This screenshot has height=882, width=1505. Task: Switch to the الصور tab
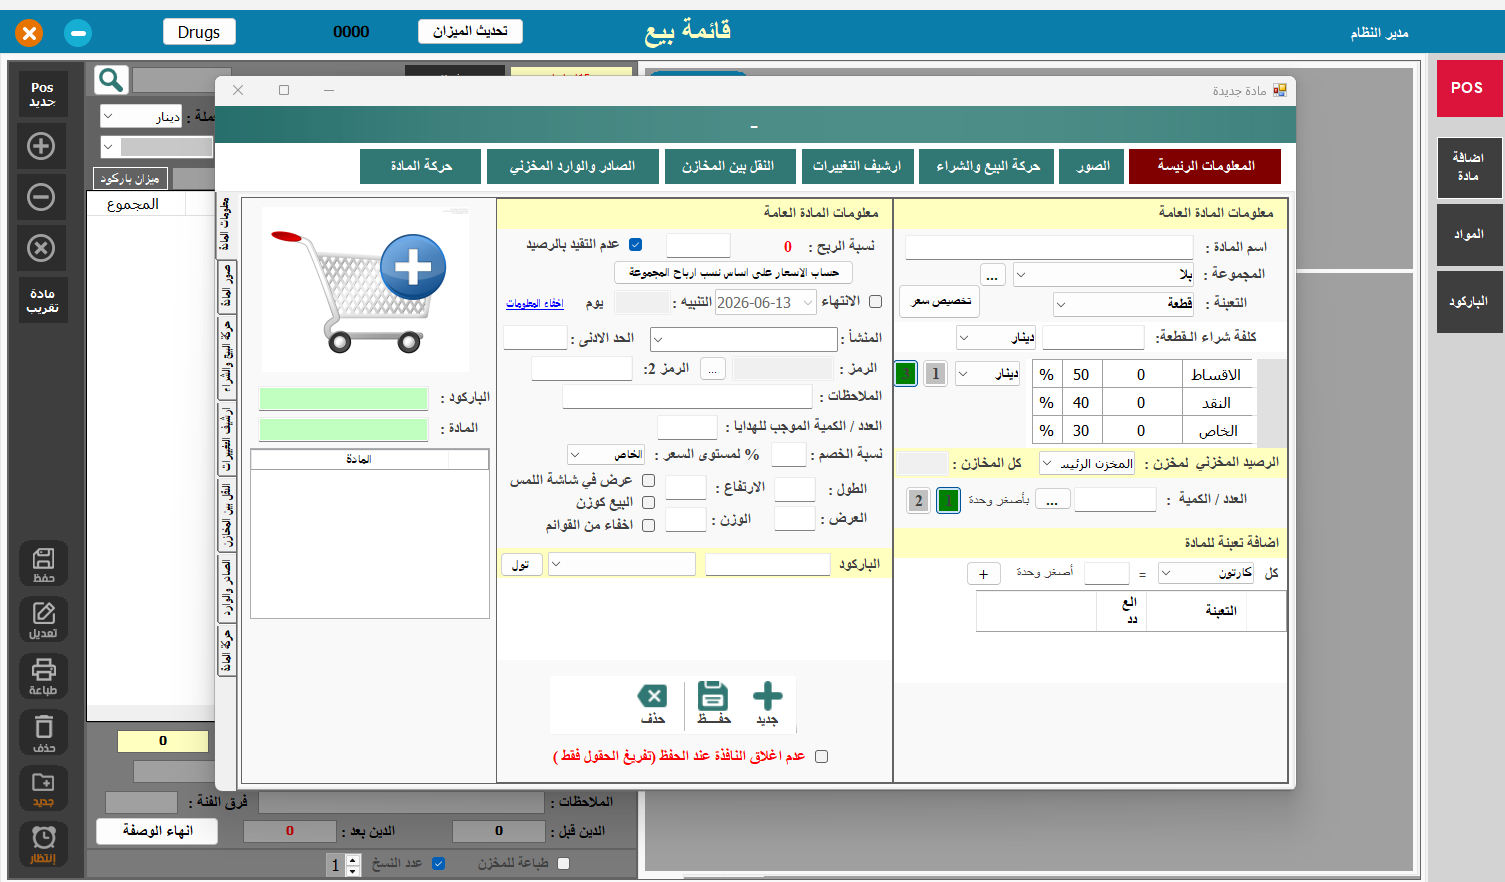tap(1093, 166)
